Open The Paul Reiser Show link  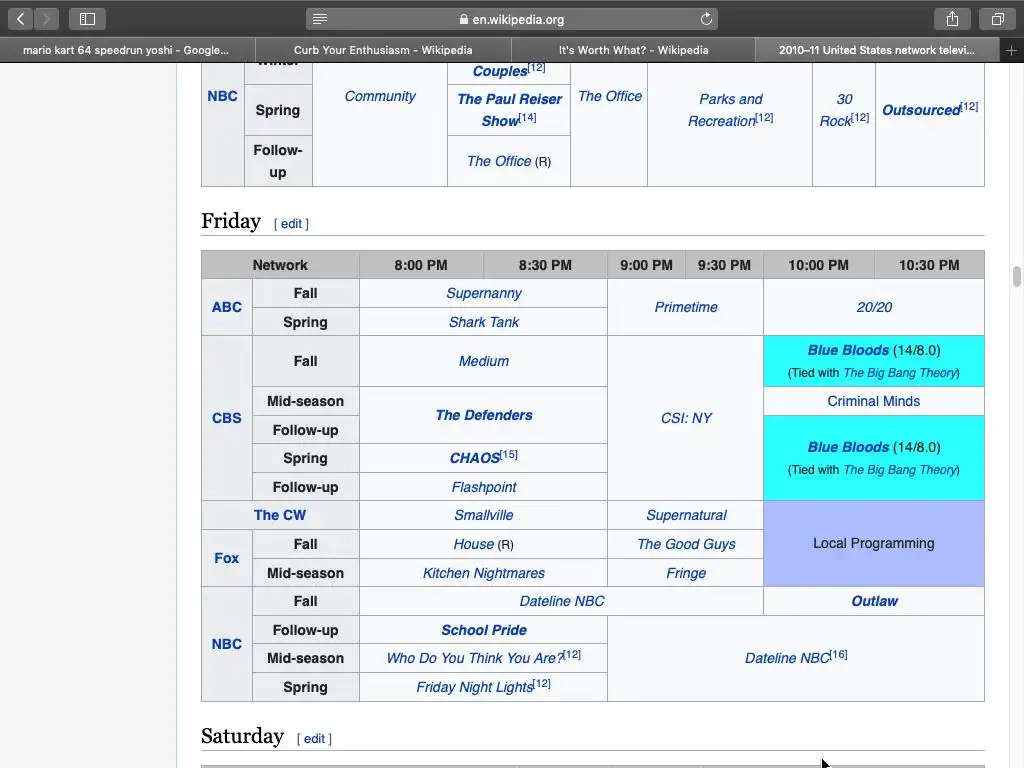click(x=509, y=110)
